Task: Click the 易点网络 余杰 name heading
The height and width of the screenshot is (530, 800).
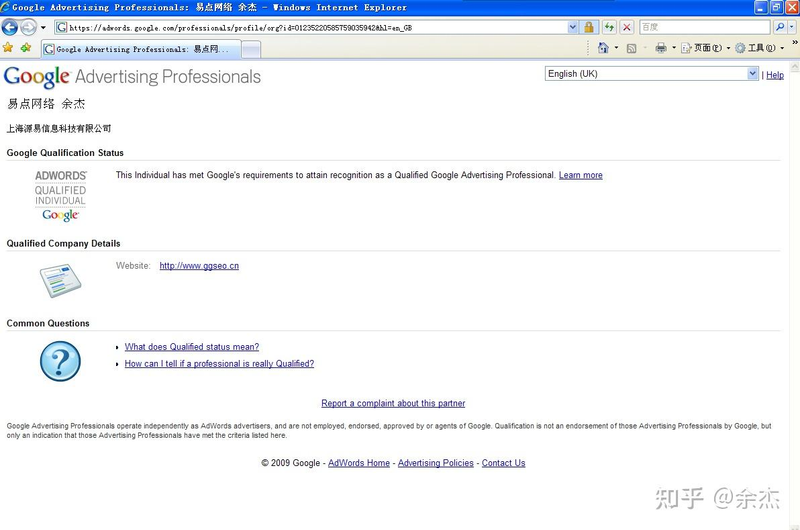Action: 46,104
